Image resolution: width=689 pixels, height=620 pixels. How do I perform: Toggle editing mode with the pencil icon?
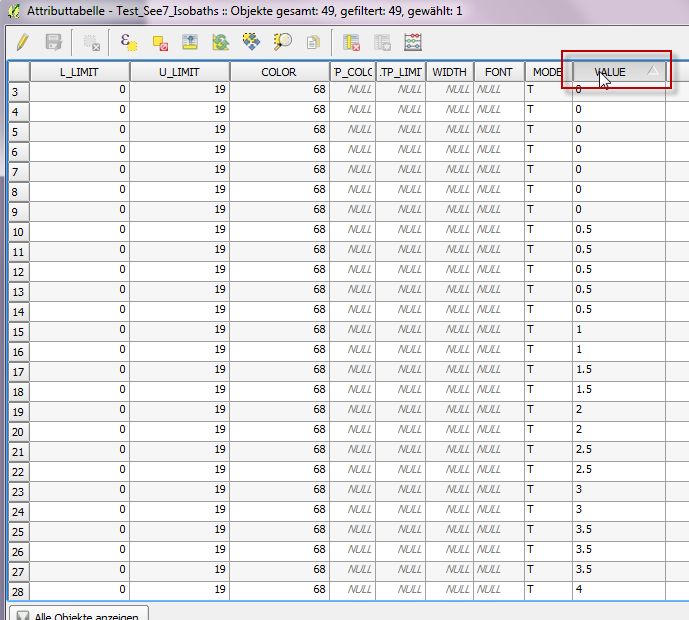click(23, 42)
